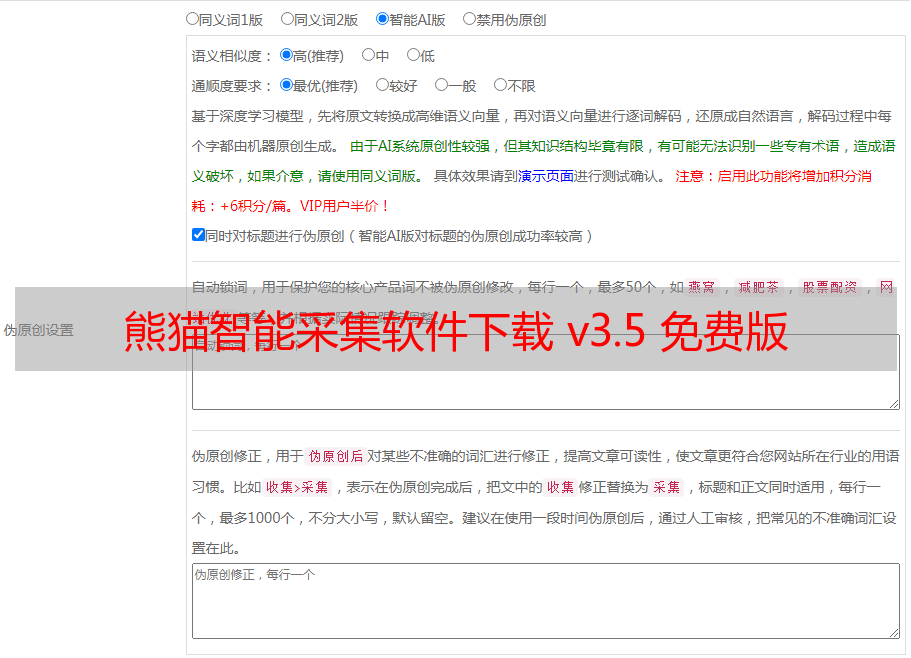Click the 股票配资 example tag
Image resolution: width=911 pixels, height=658 pixels.
[830, 287]
